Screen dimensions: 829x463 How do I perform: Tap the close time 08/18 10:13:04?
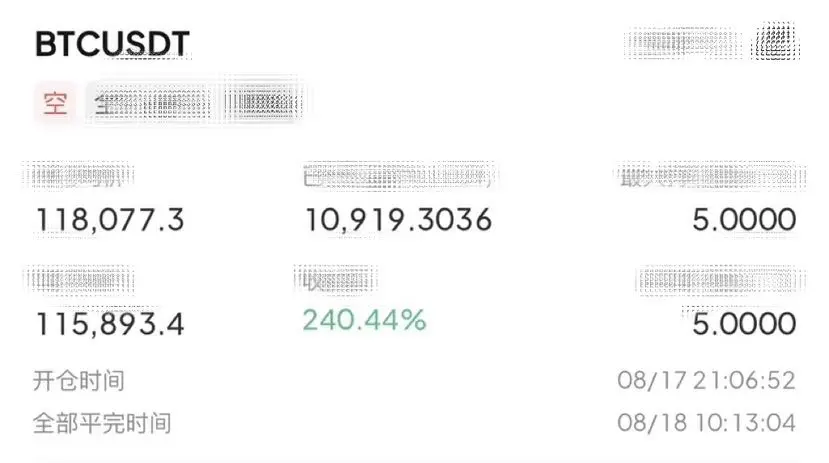pyautogui.click(x=706, y=423)
